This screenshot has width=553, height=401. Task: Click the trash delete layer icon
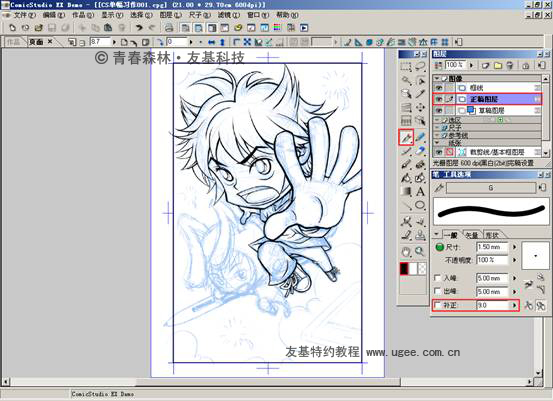pos(510,65)
